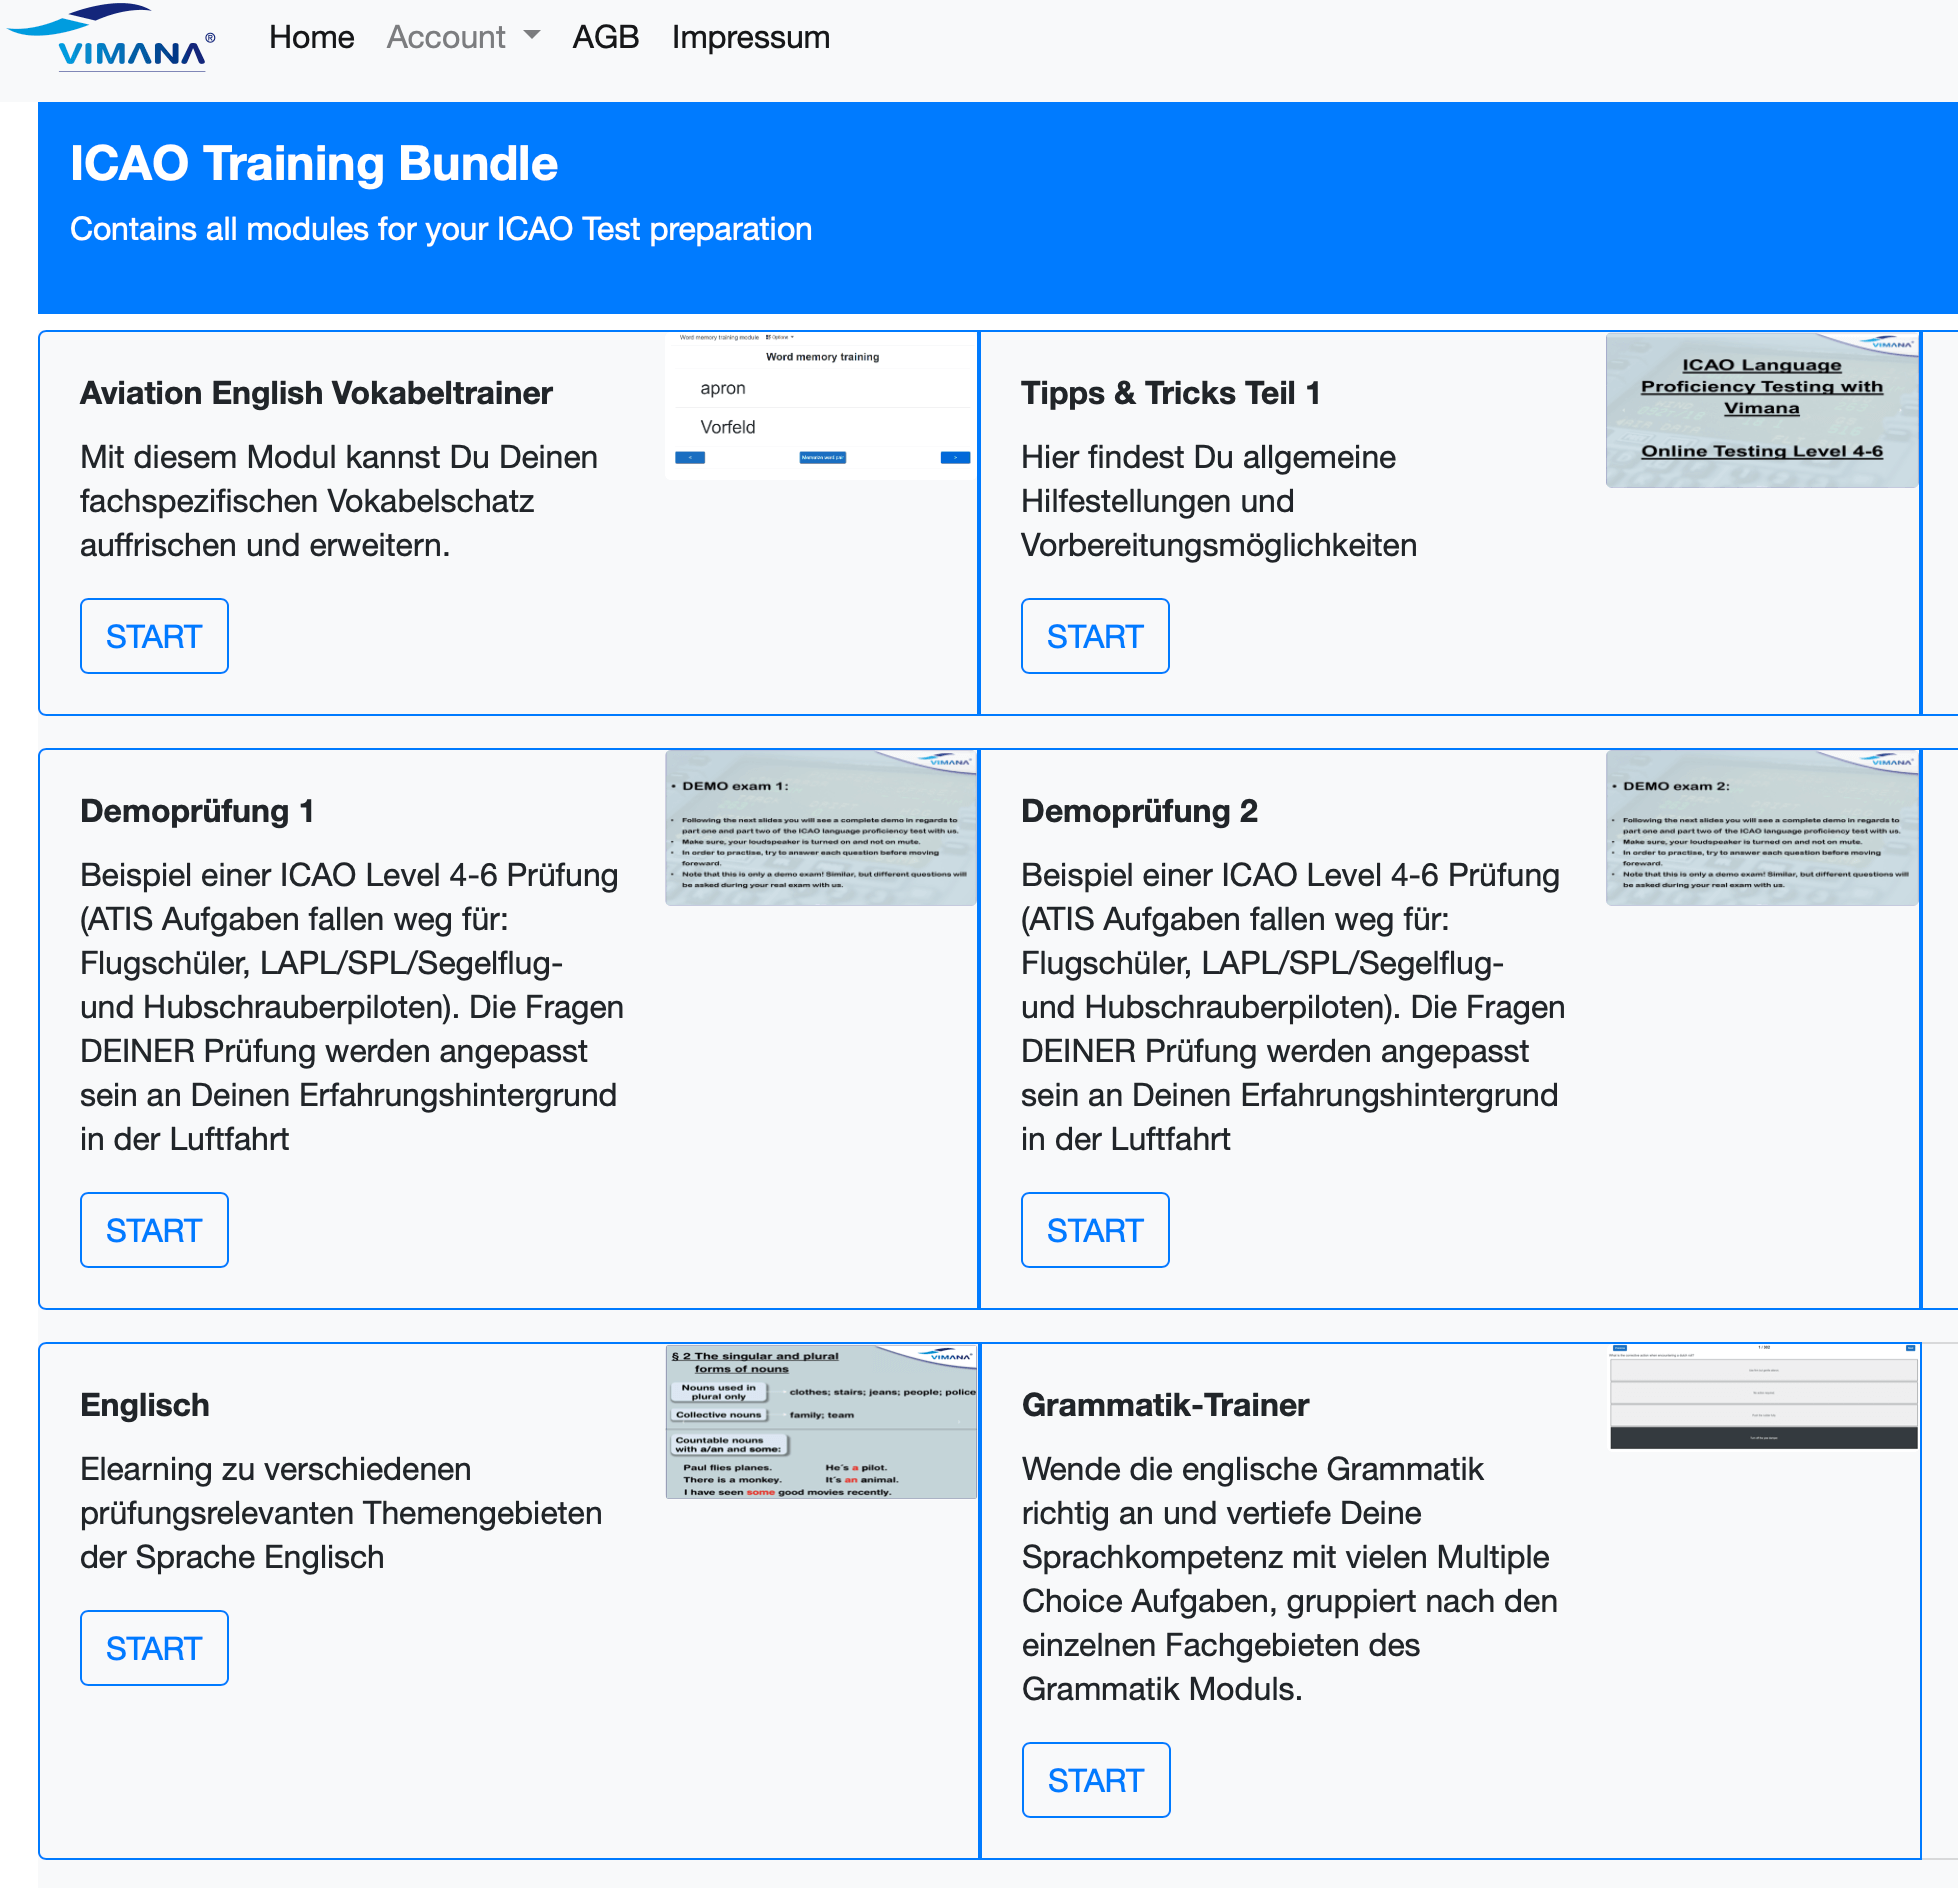Start the Aviation English Vokabeltrainer module
This screenshot has height=1888, width=1958.
tap(154, 636)
